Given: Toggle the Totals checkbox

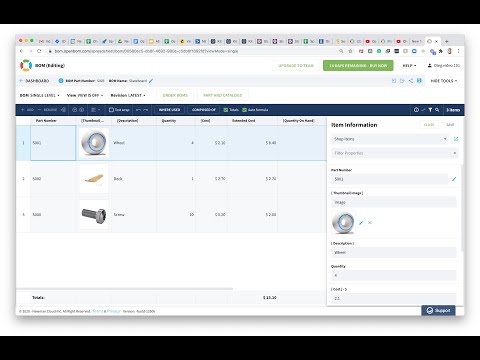Looking at the screenshot, I should tap(226, 110).
